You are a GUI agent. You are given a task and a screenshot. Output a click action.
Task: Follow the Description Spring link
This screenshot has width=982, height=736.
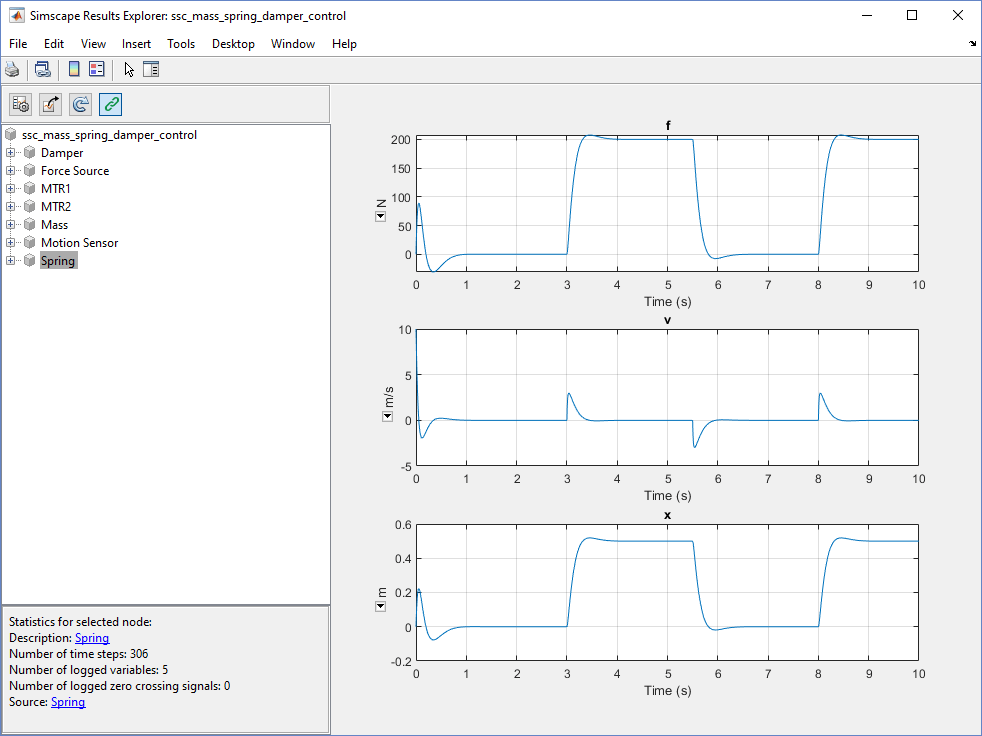(92, 638)
